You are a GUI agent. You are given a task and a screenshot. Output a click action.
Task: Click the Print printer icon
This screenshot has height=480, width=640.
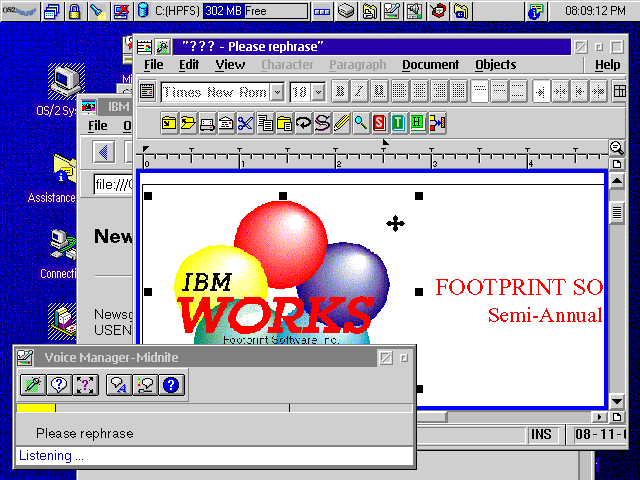point(207,123)
